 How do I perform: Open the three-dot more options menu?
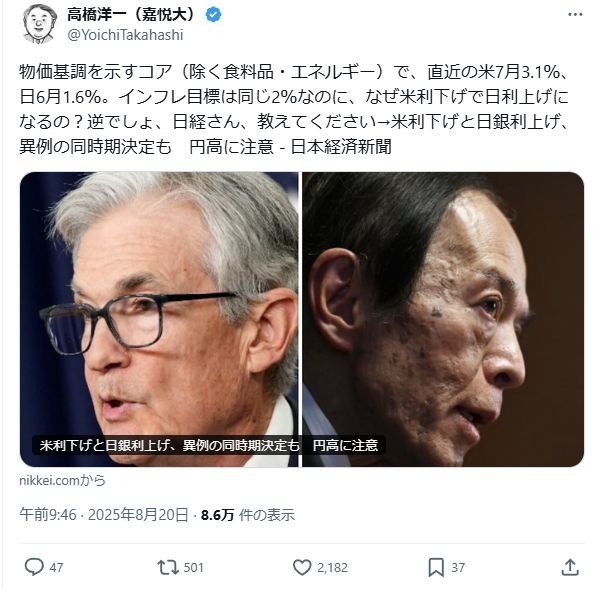(575, 15)
